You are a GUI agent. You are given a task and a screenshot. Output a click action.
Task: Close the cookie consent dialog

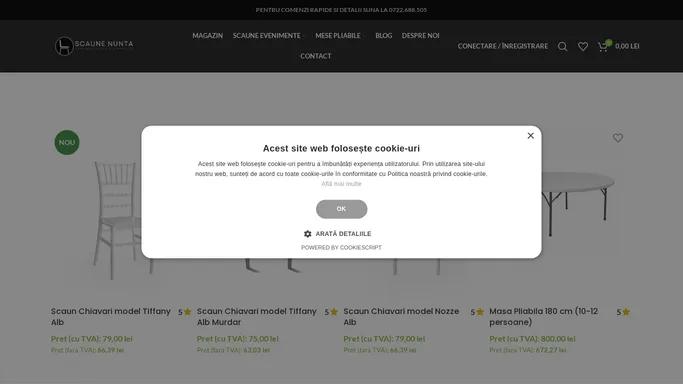pos(531,136)
